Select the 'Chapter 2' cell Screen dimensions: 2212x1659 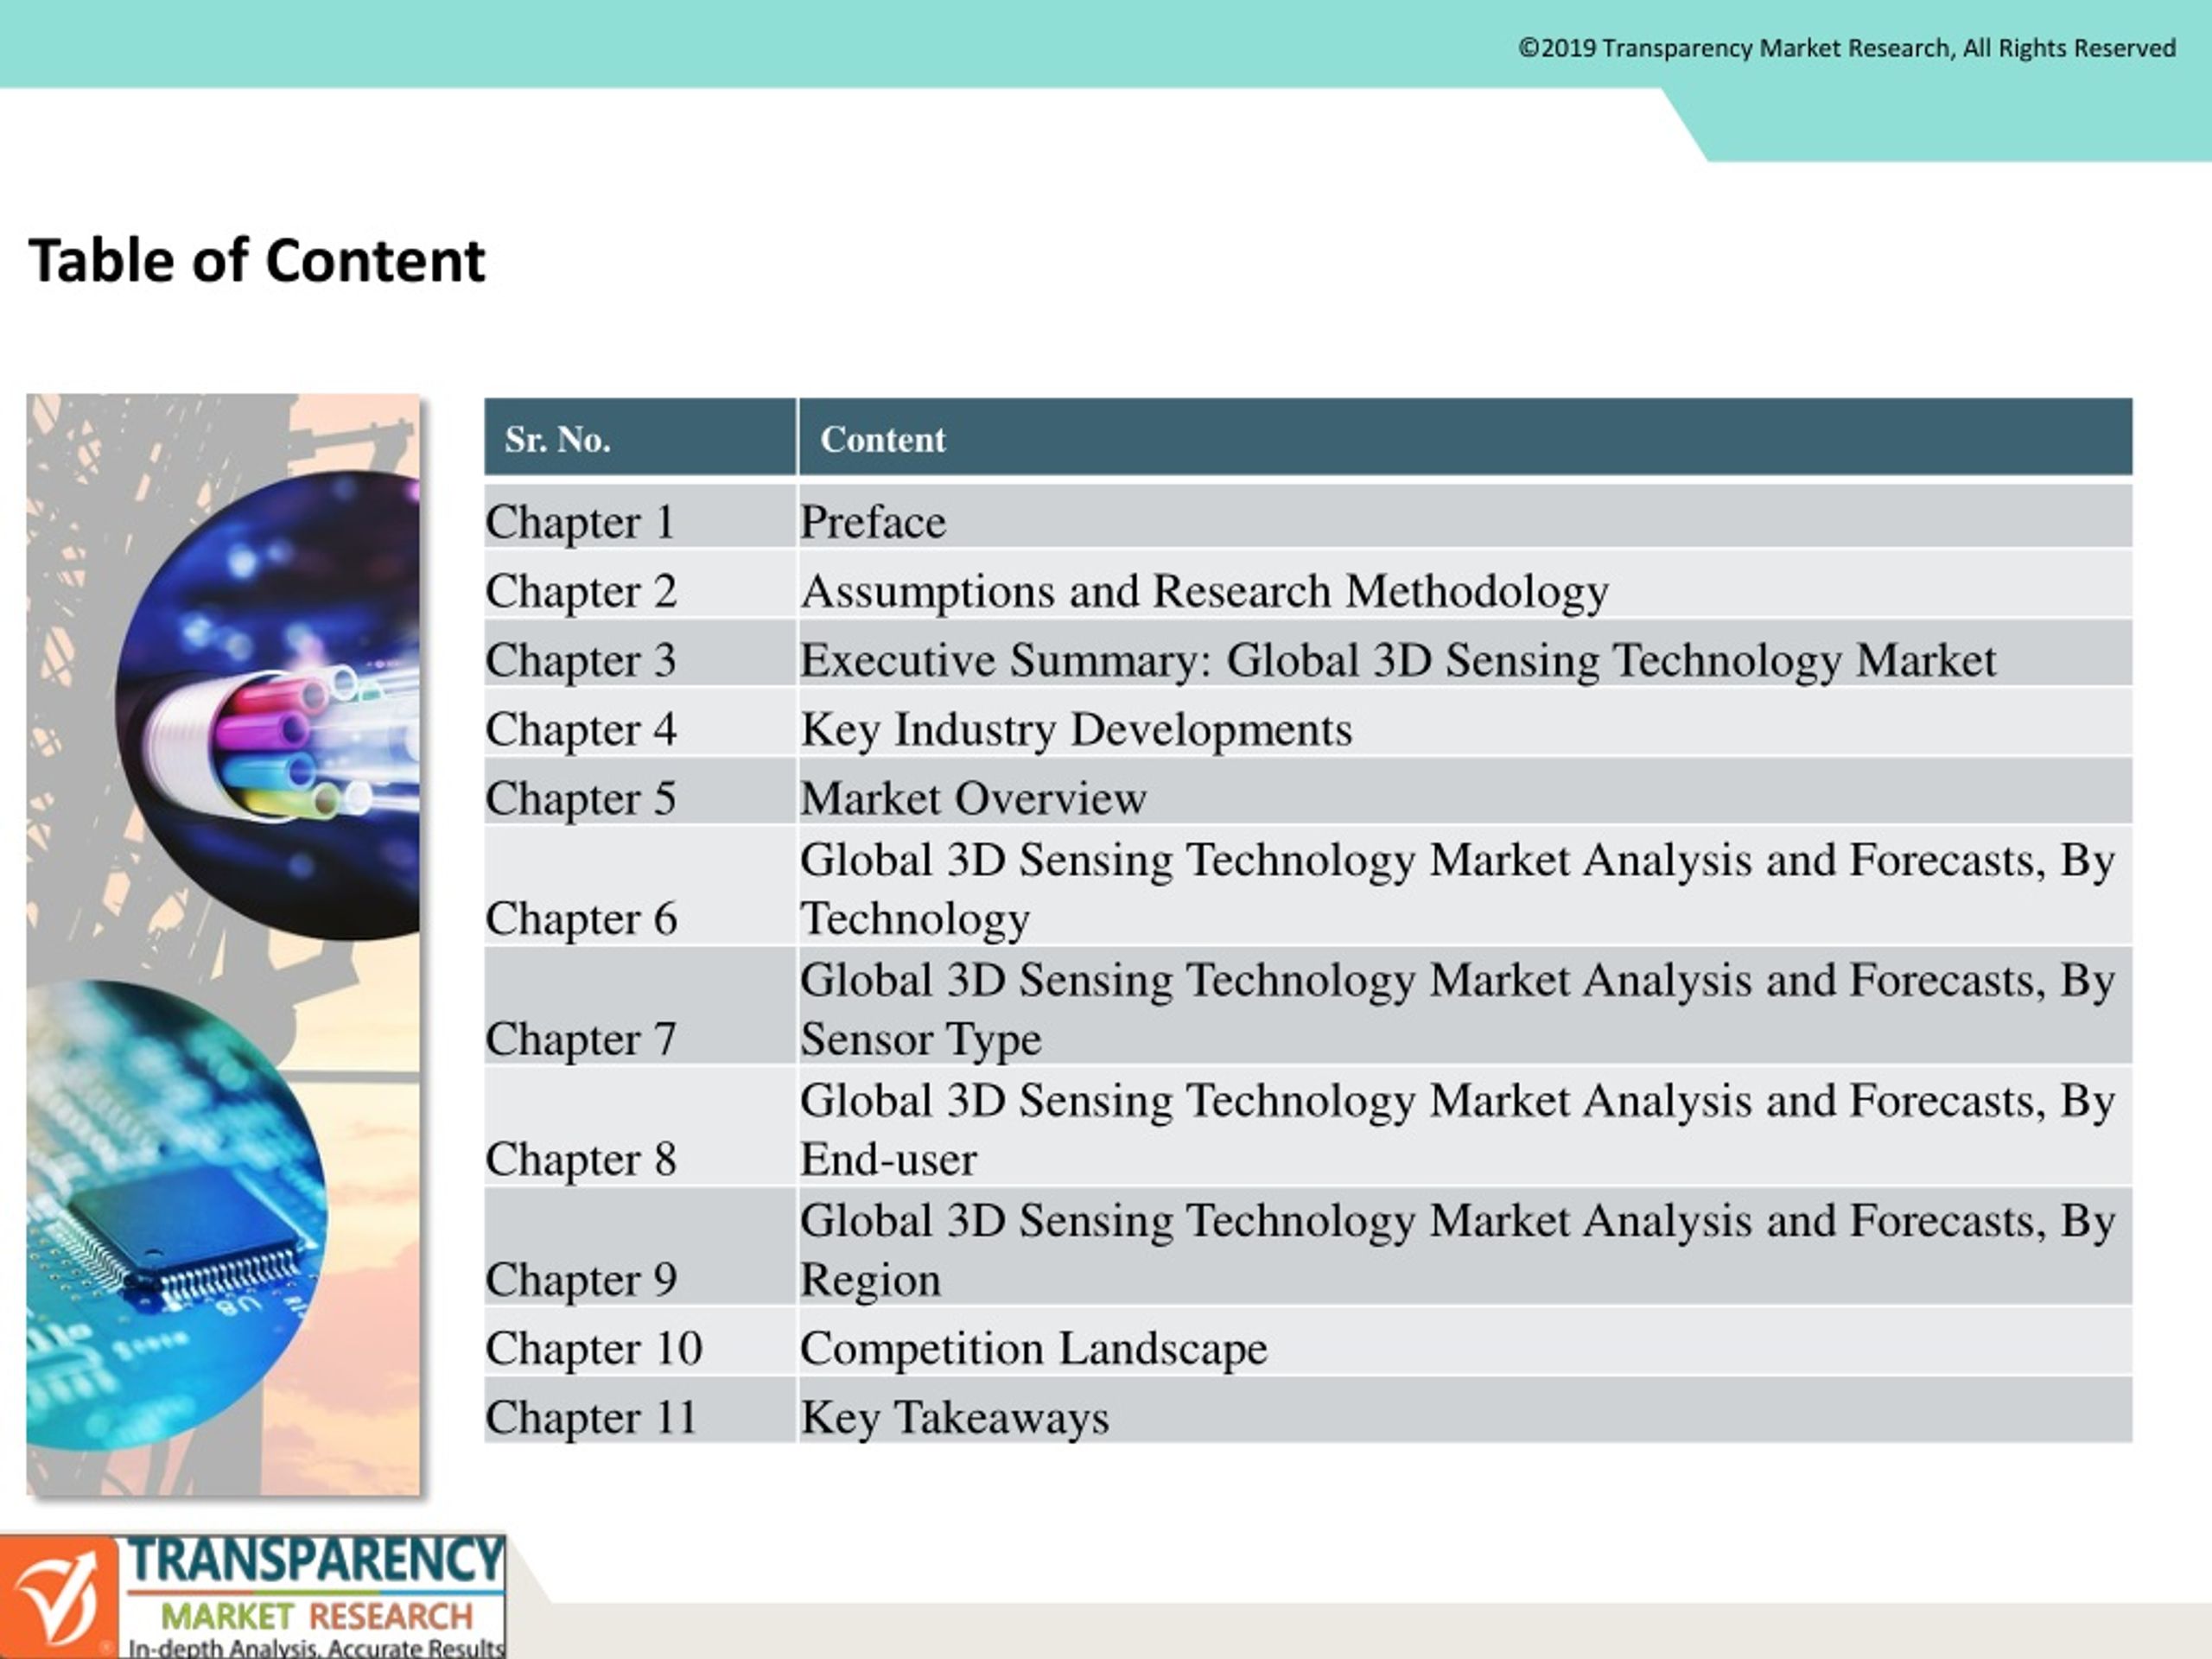point(640,585)
